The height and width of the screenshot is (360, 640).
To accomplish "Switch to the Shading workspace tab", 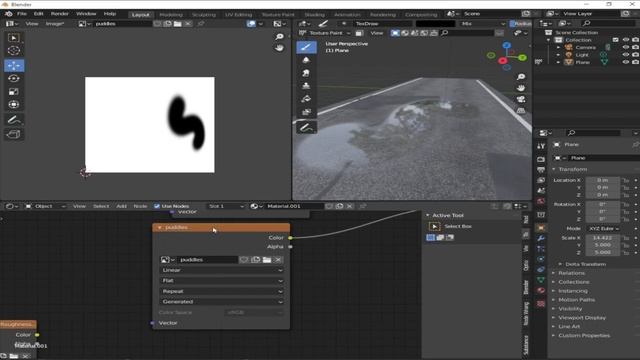I will click(x=314, y=15).
